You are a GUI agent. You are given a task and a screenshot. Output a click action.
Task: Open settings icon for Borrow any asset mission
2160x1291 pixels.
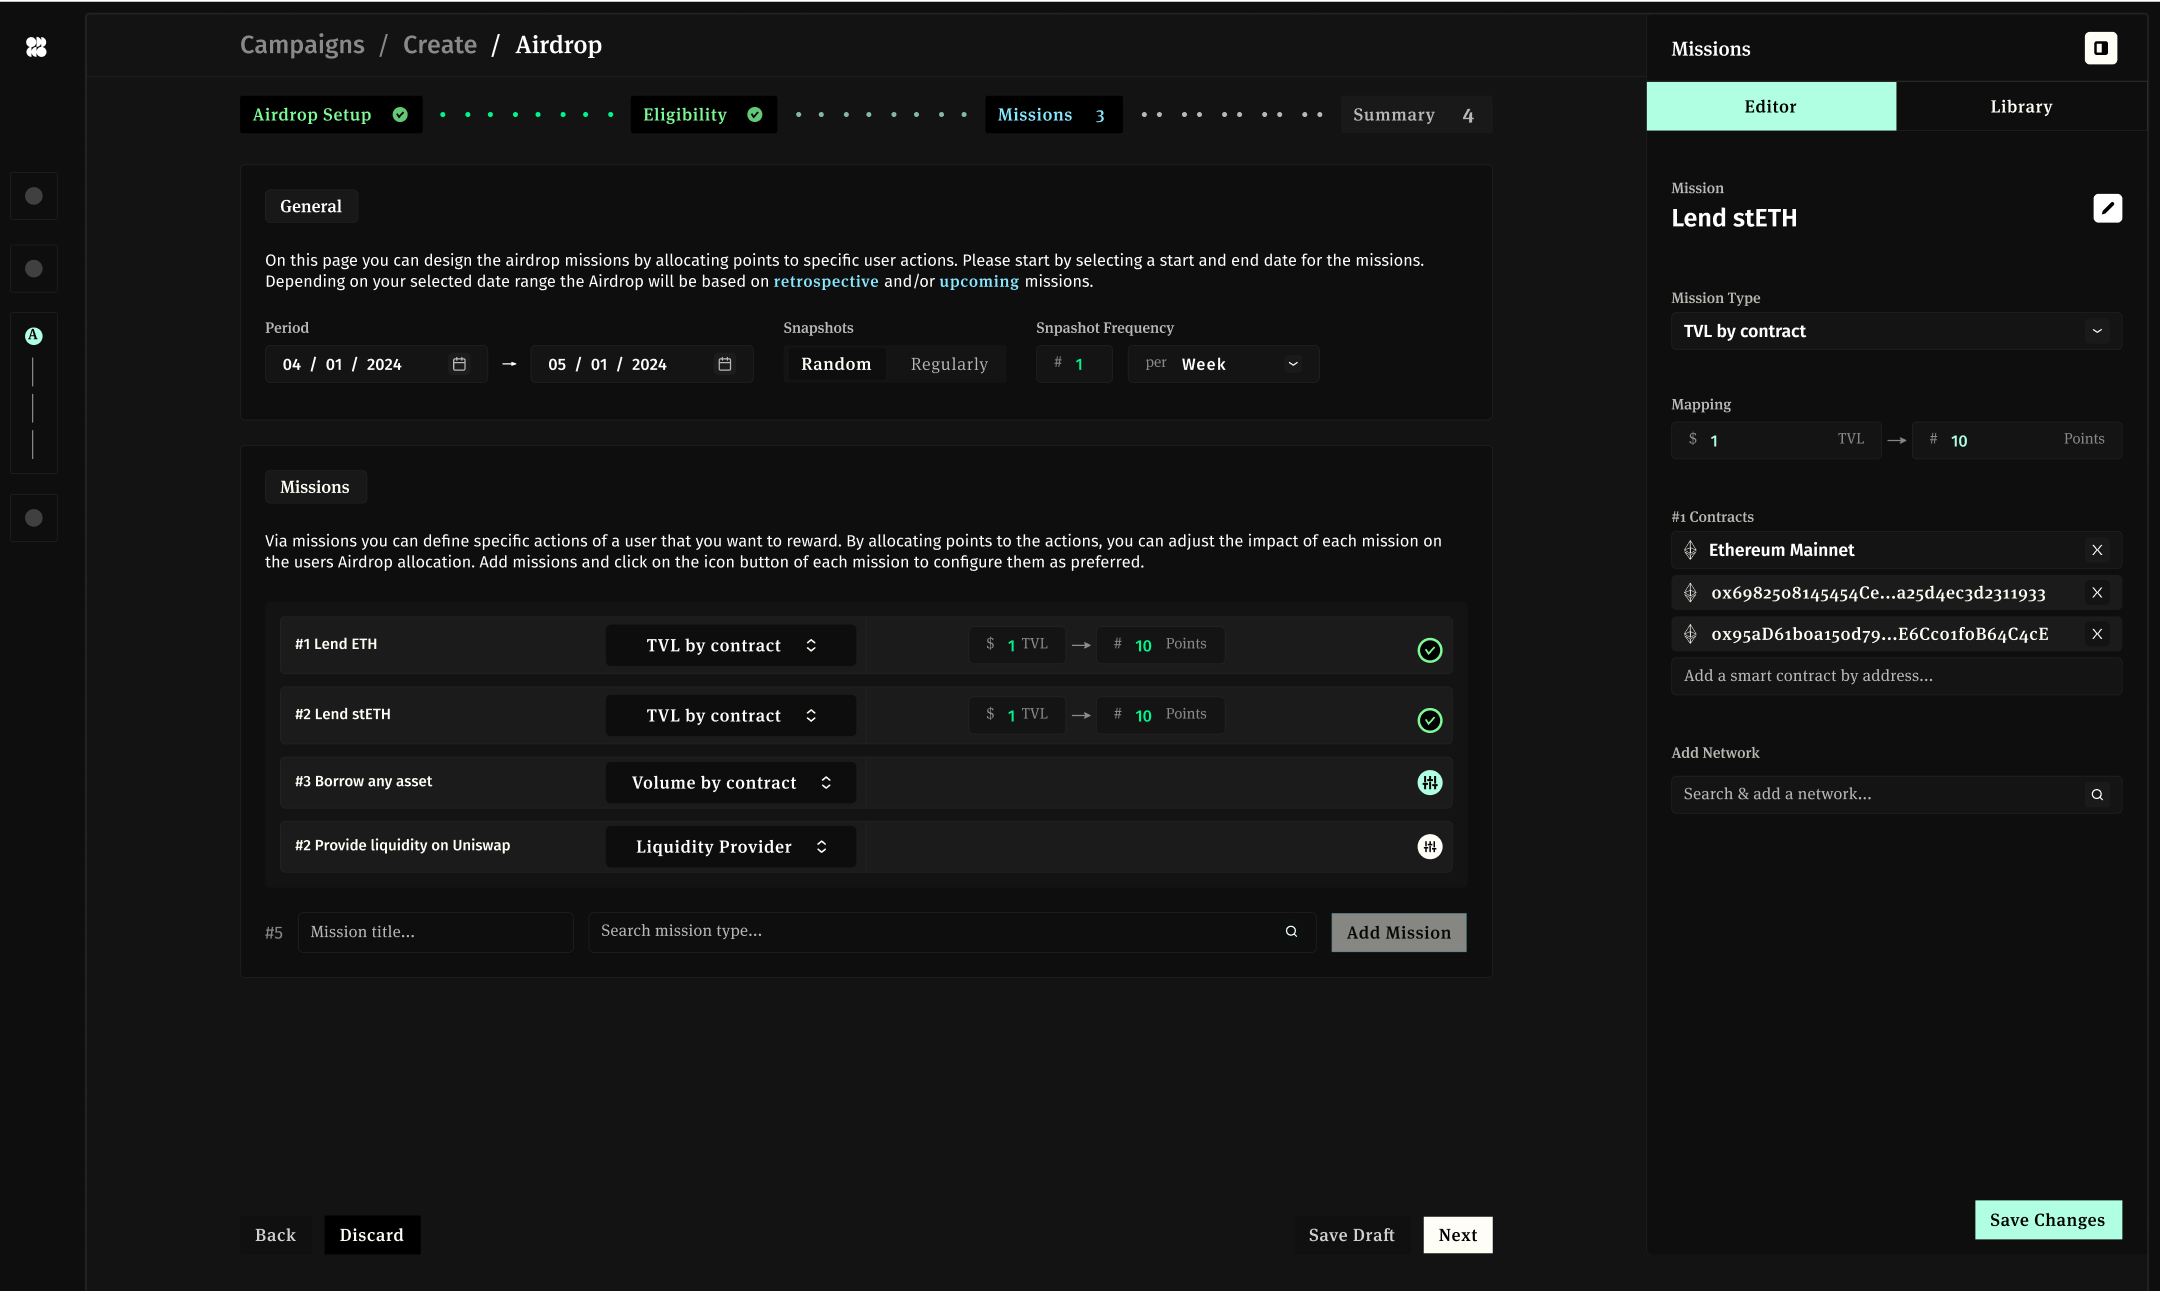(1429, 783)
